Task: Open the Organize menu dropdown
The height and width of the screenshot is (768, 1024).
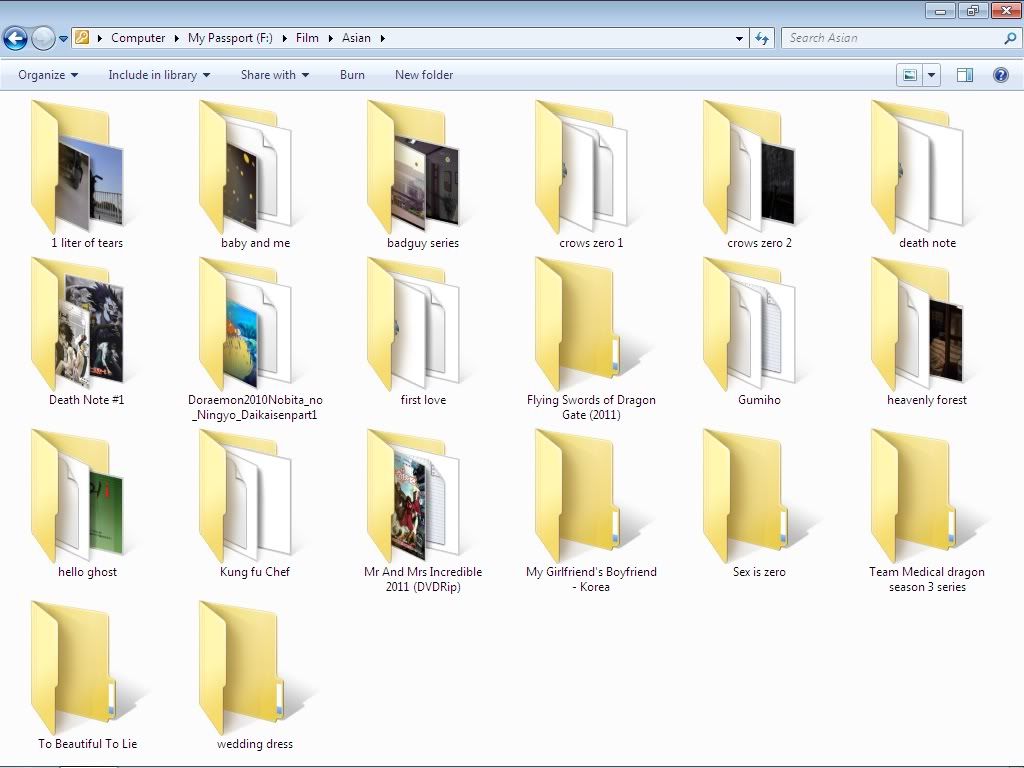Action: pyautogui.click(x=48, y=75)
